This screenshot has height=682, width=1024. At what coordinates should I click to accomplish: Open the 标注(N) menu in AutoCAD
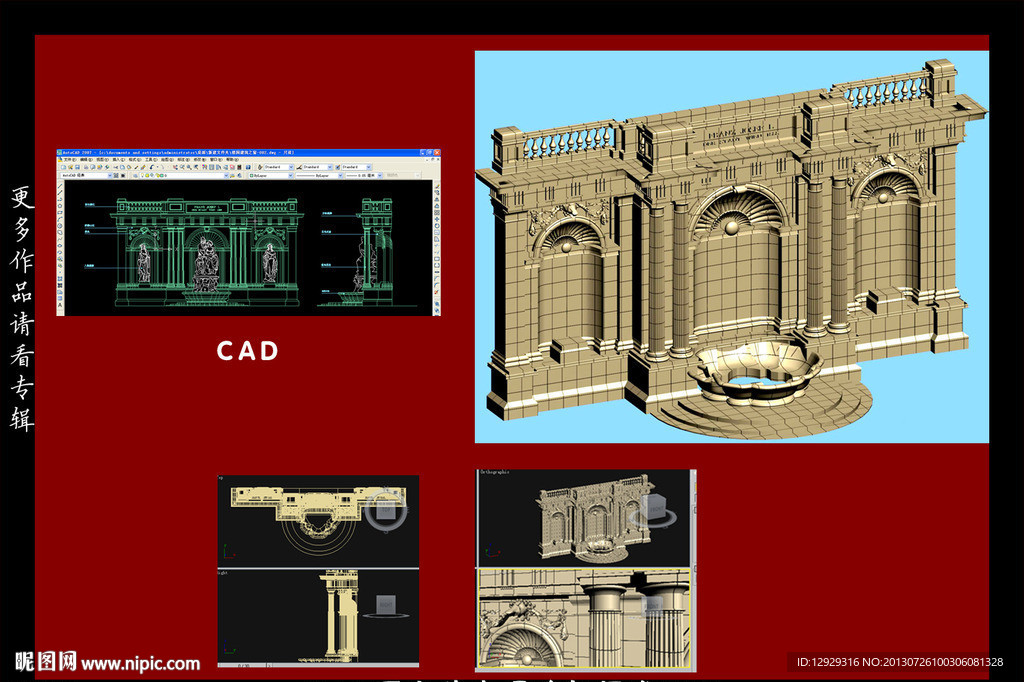click(x=184, y=160)
